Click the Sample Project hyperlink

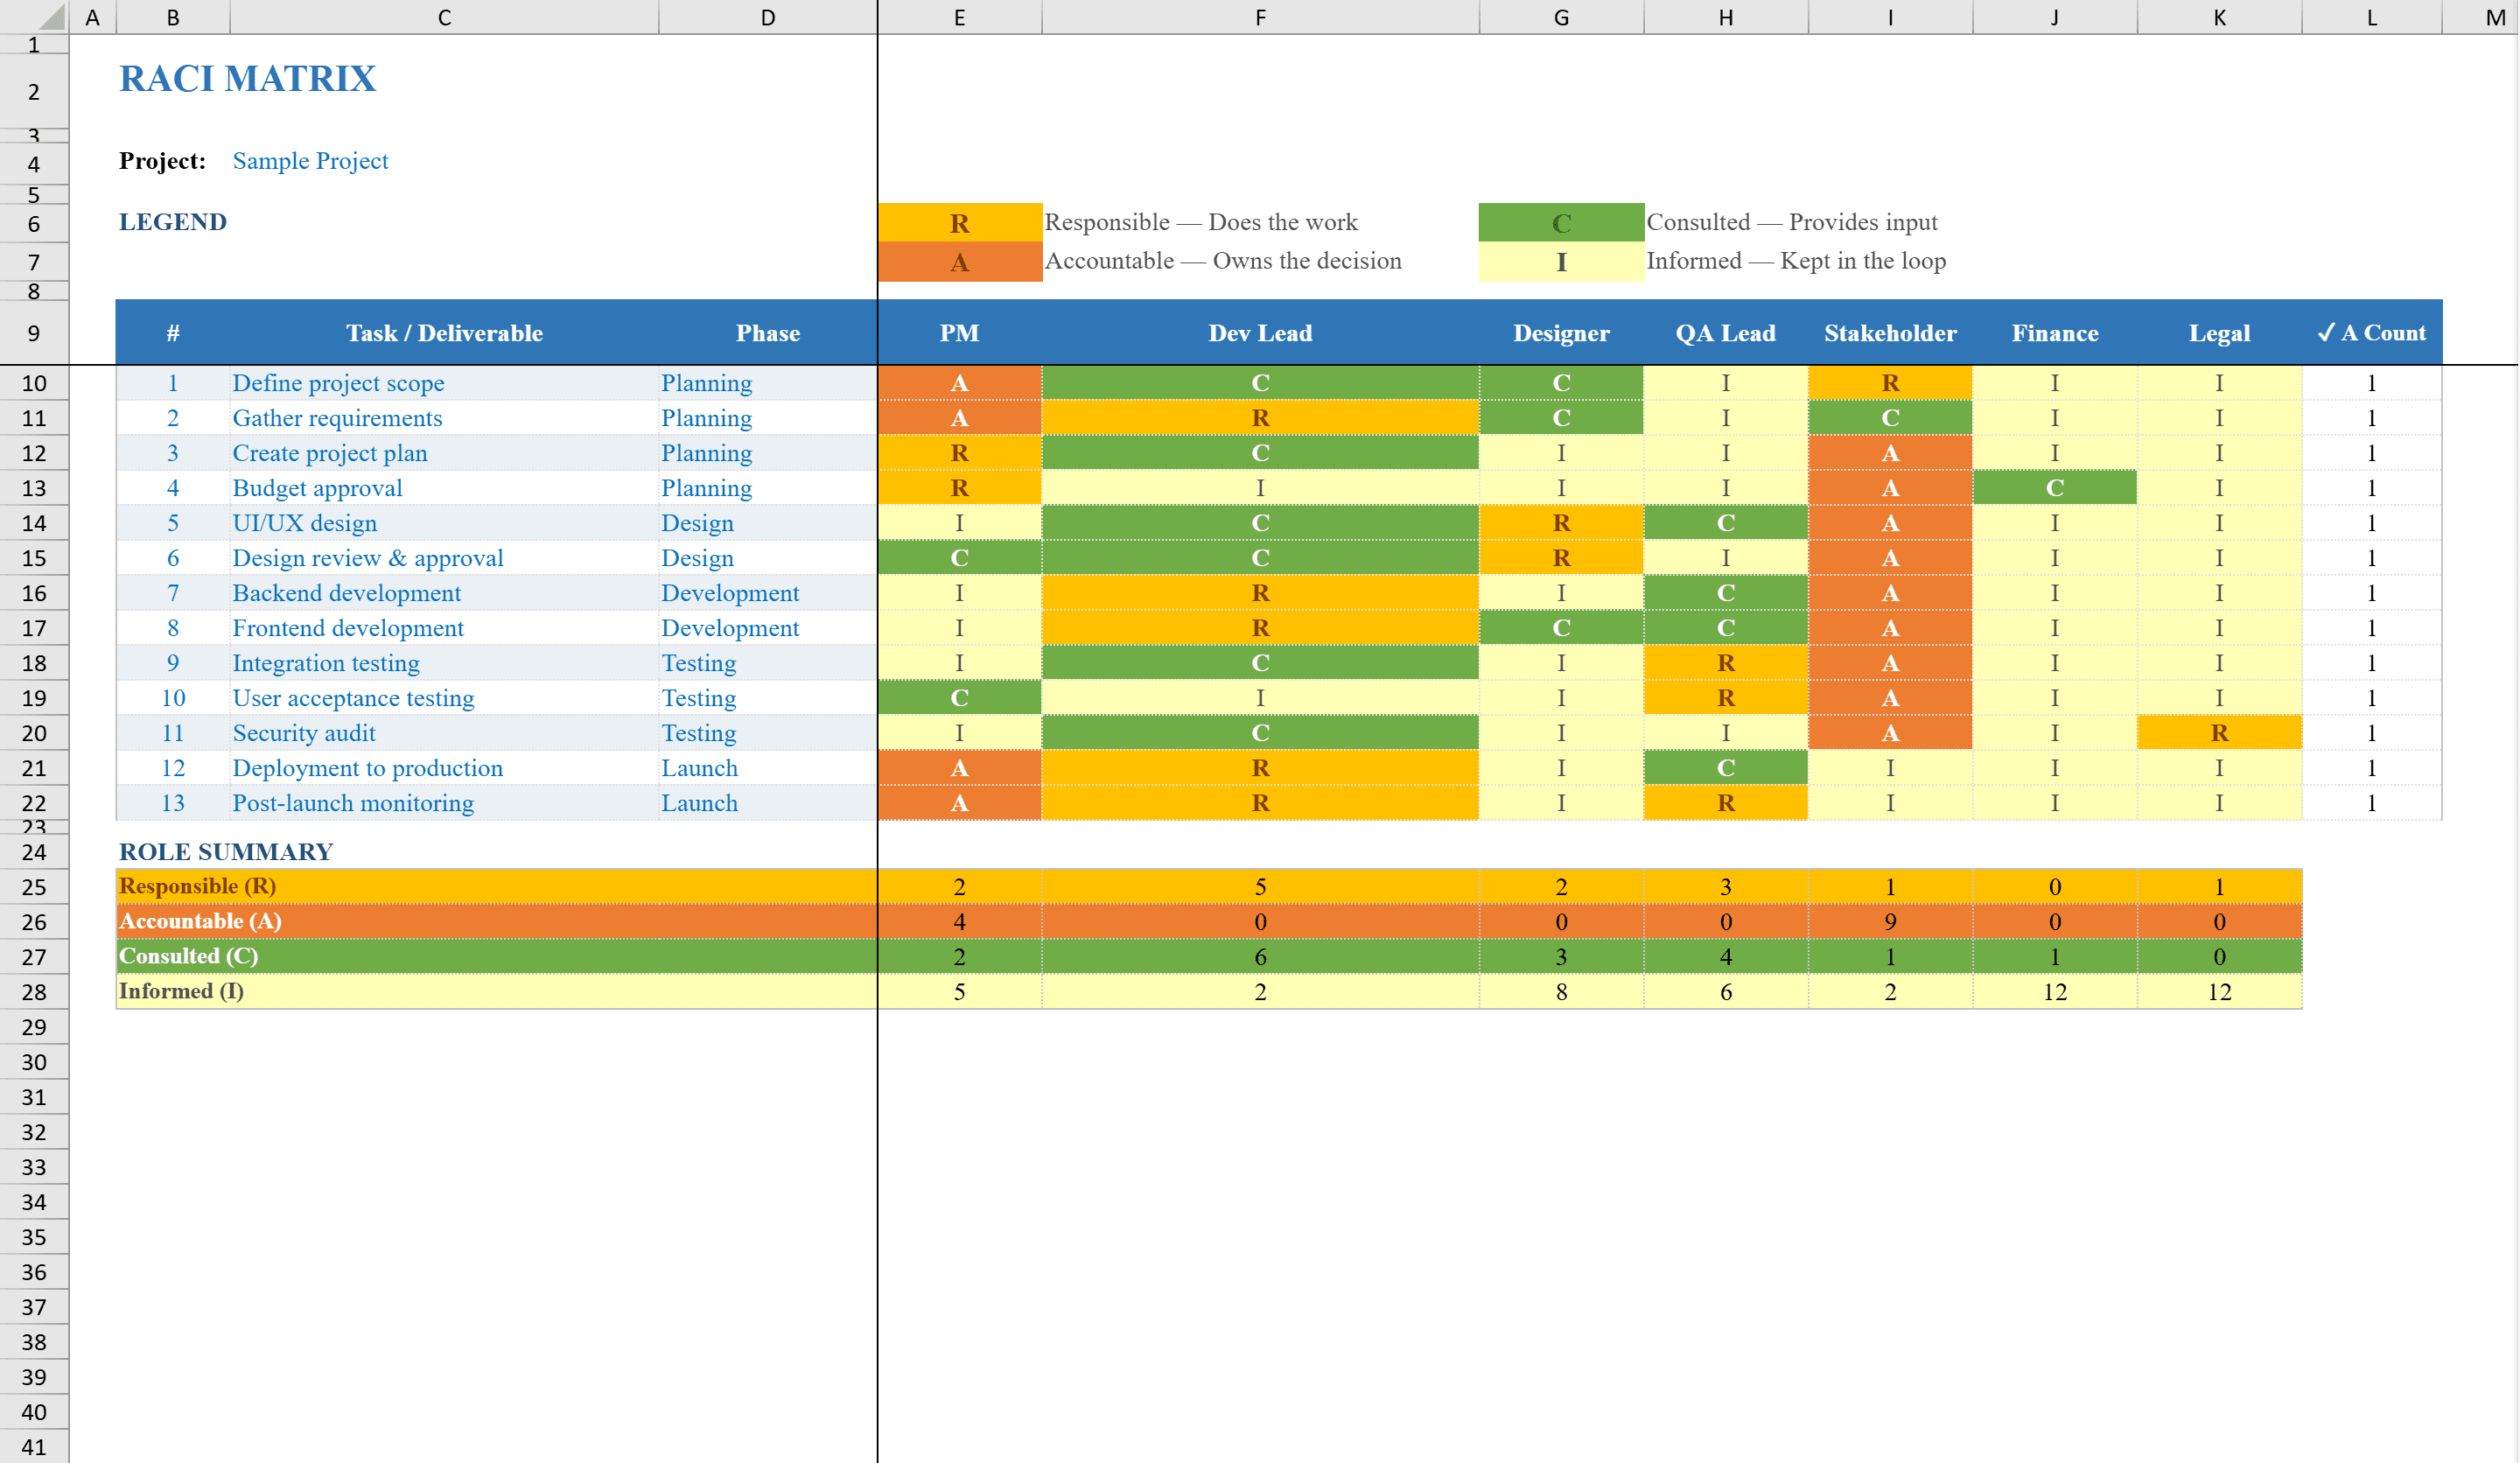tap(310, 160)
